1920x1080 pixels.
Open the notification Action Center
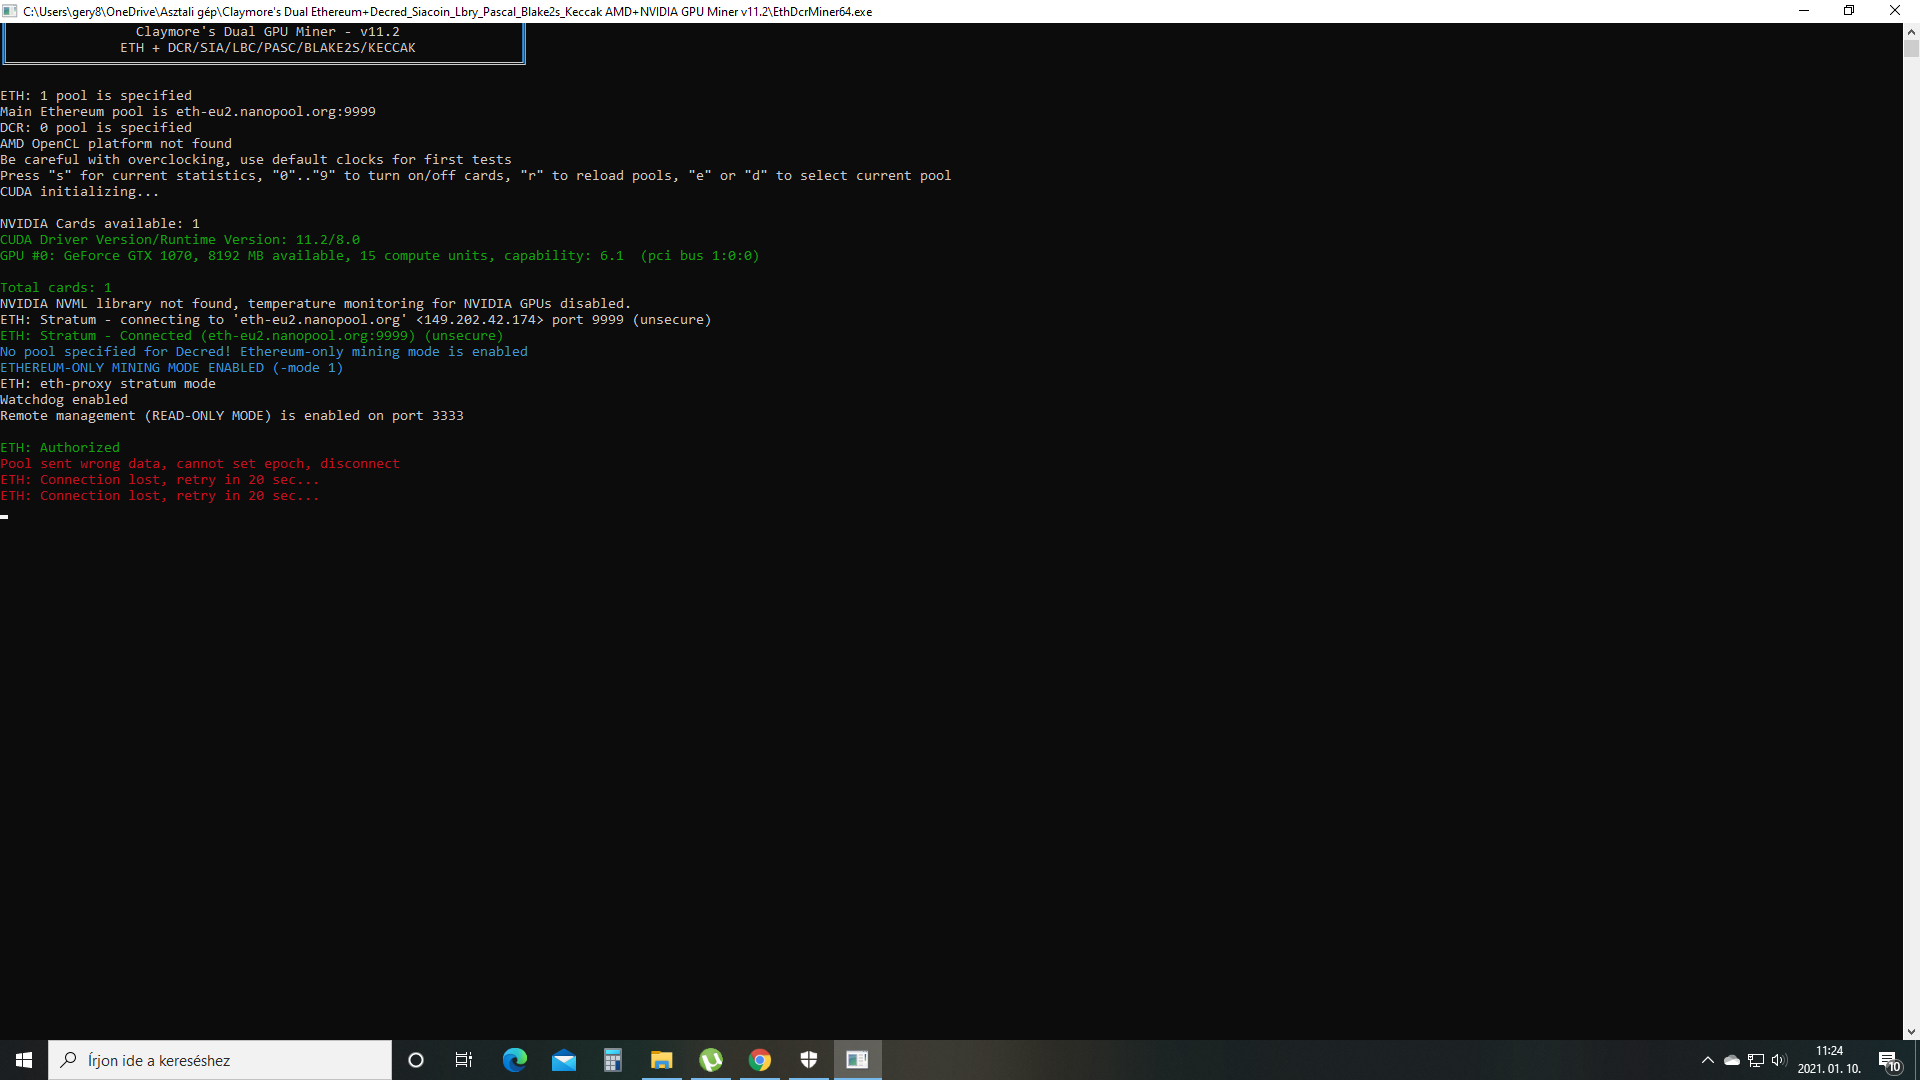coord(1889,1060)
